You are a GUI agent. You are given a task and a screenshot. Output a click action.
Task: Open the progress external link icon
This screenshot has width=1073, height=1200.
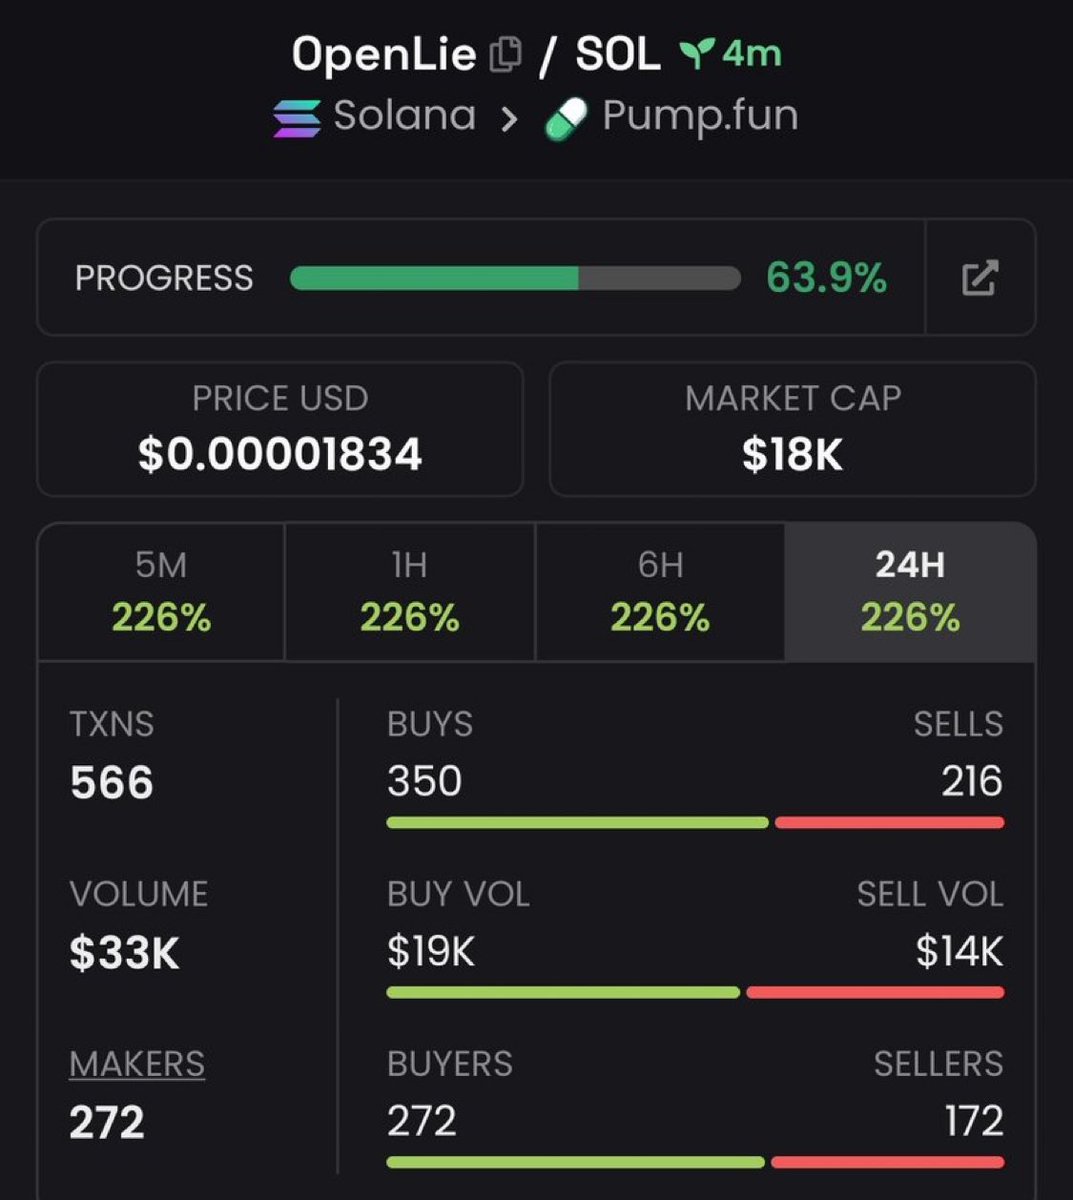(980, 277)
